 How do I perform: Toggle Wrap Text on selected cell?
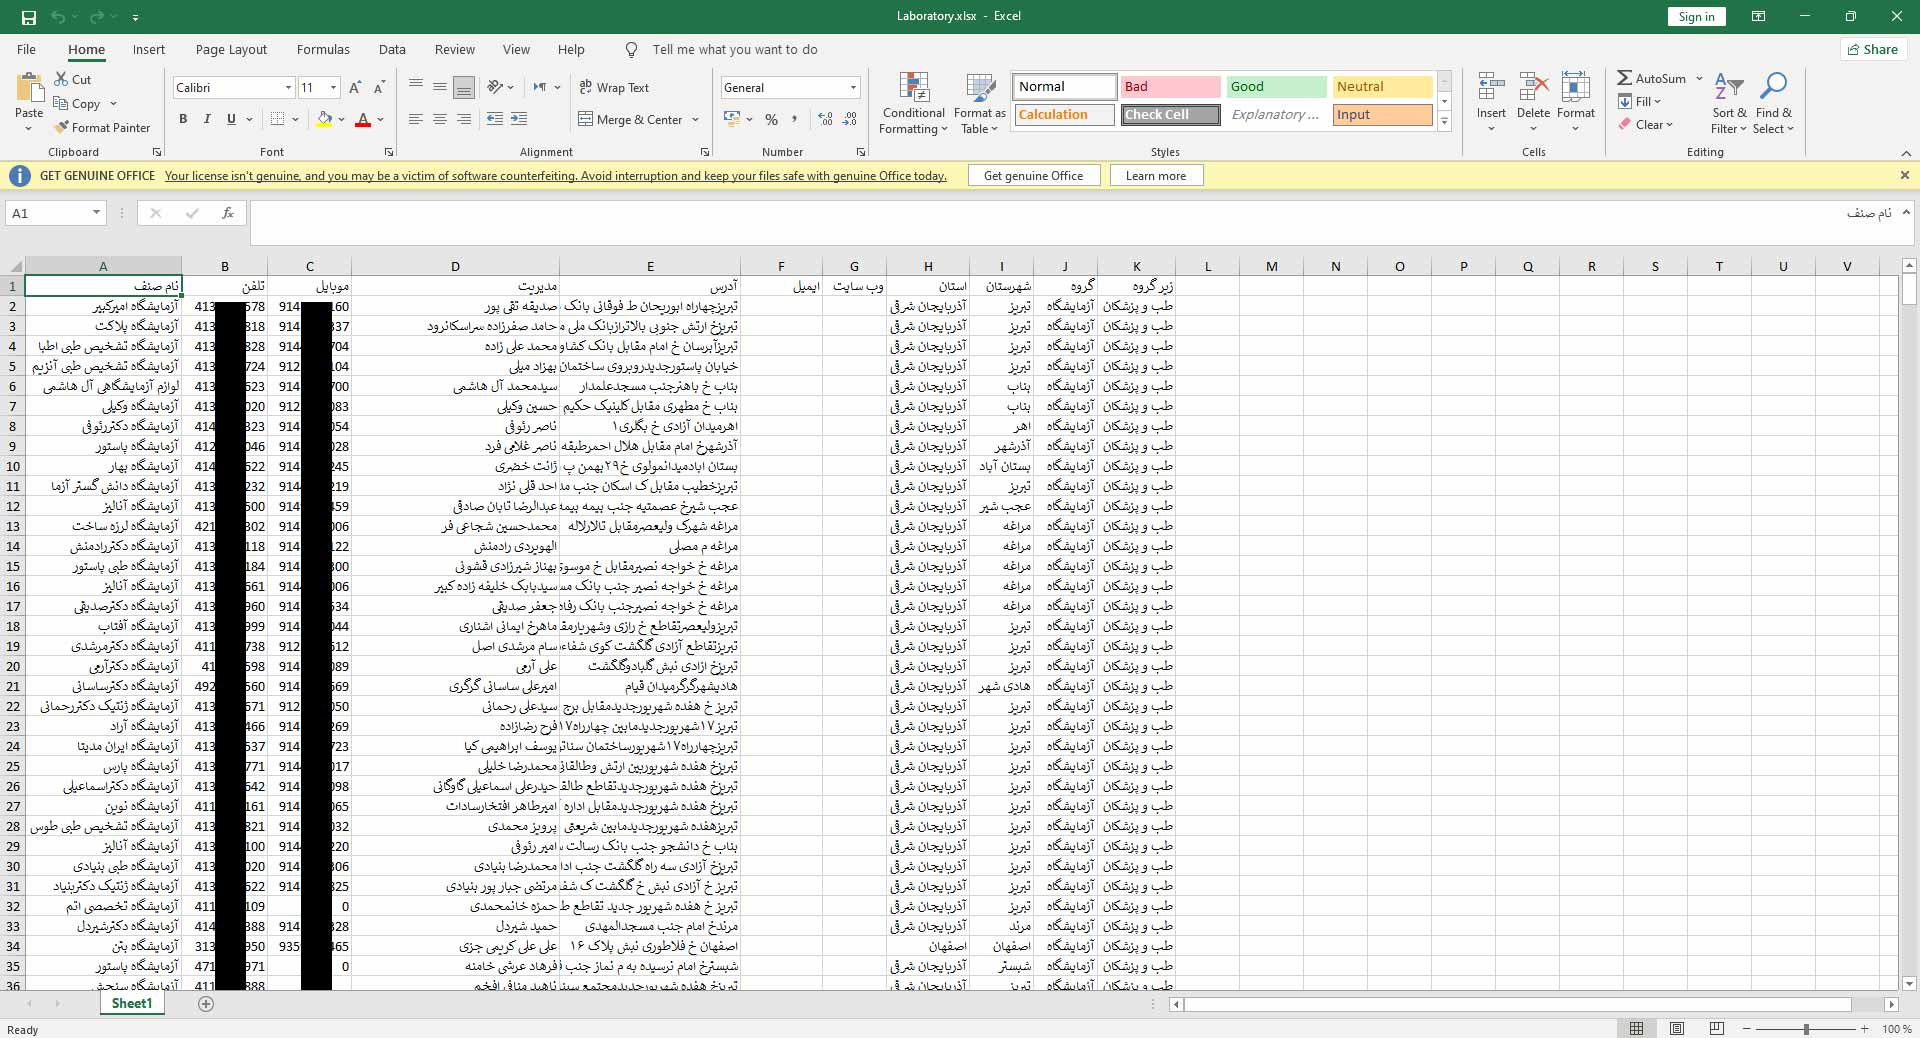(x=613, y=88)
